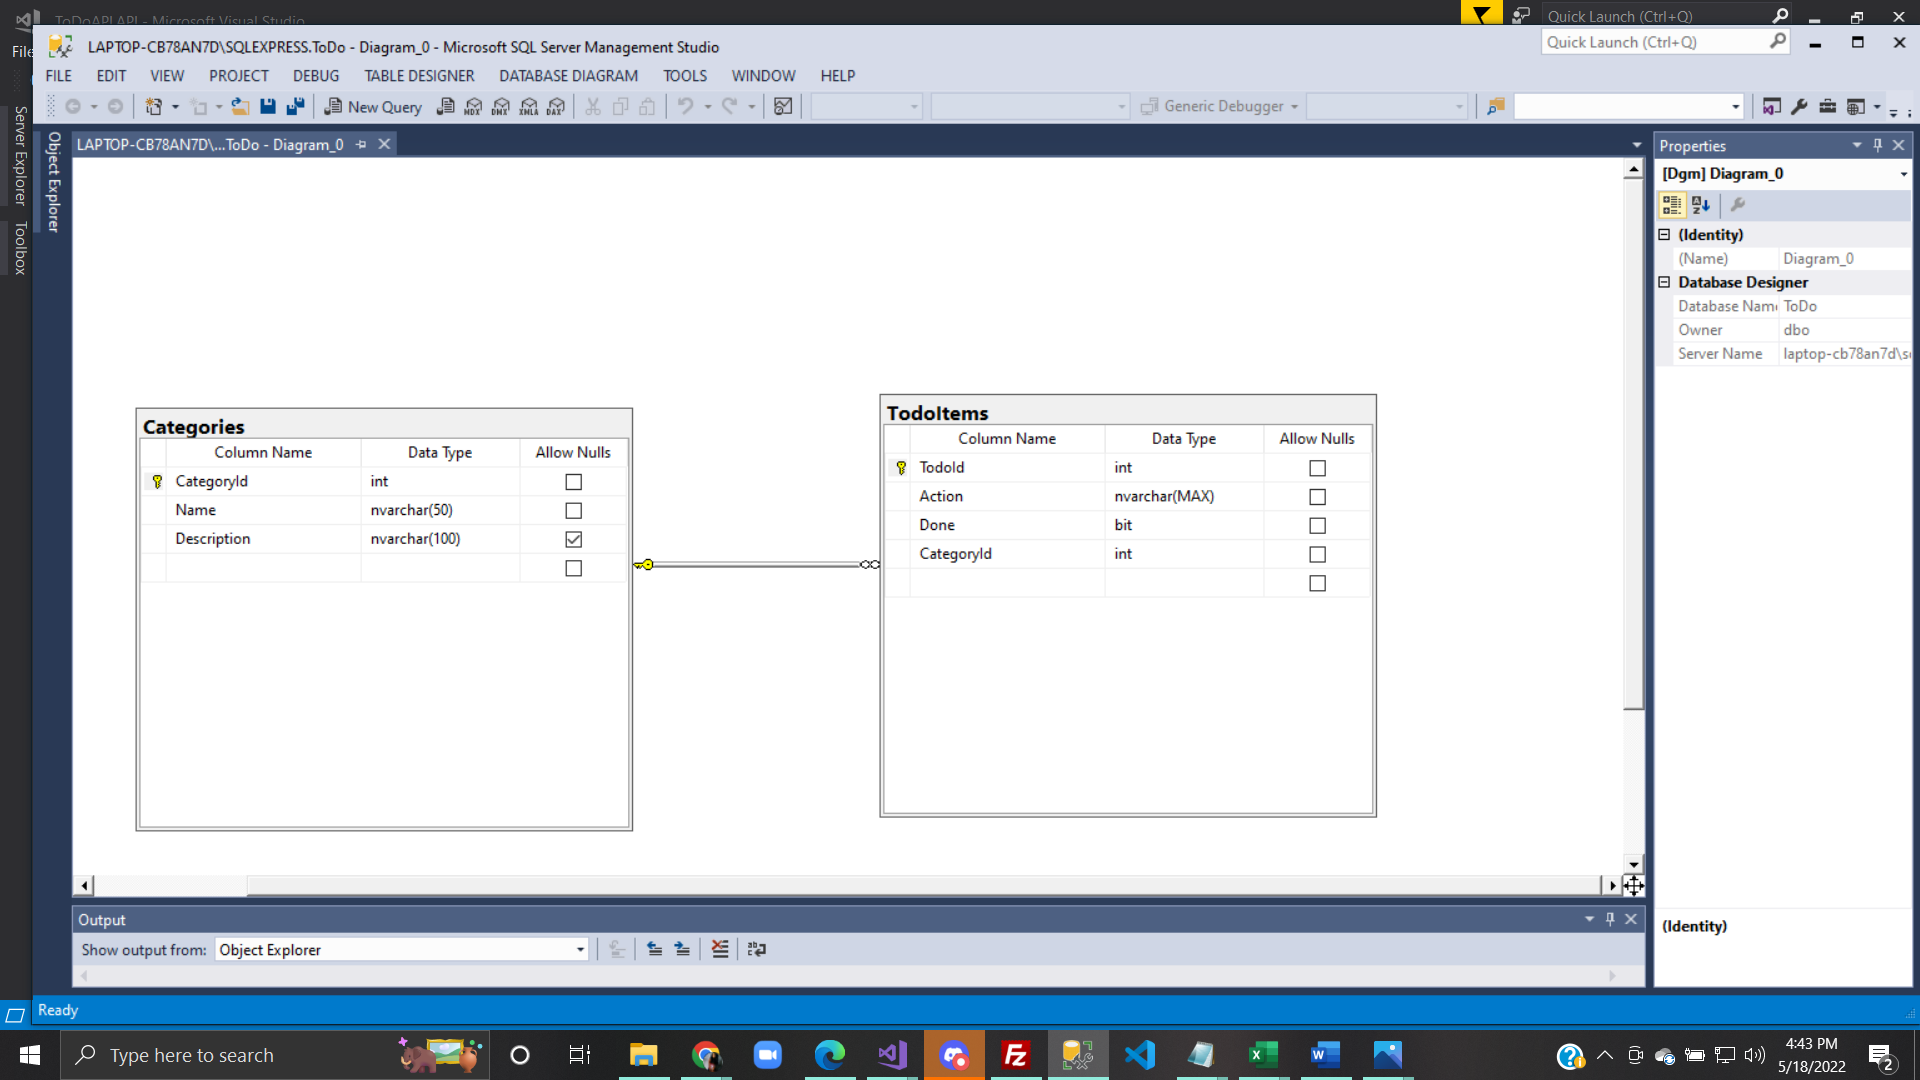Uncheck Allow Nulls for the Description column
1920x1080 pixels.
tap(573, 539)
